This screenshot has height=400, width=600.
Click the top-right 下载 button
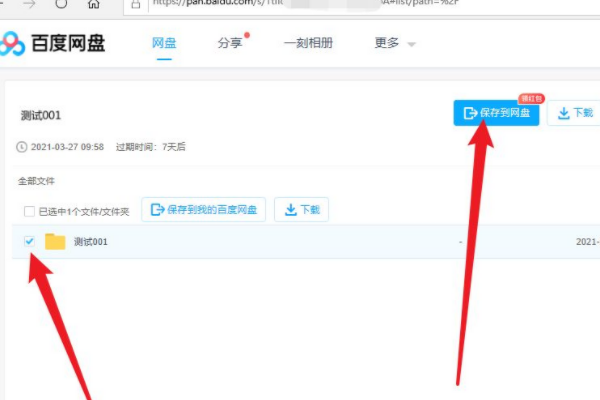point(575,113)
